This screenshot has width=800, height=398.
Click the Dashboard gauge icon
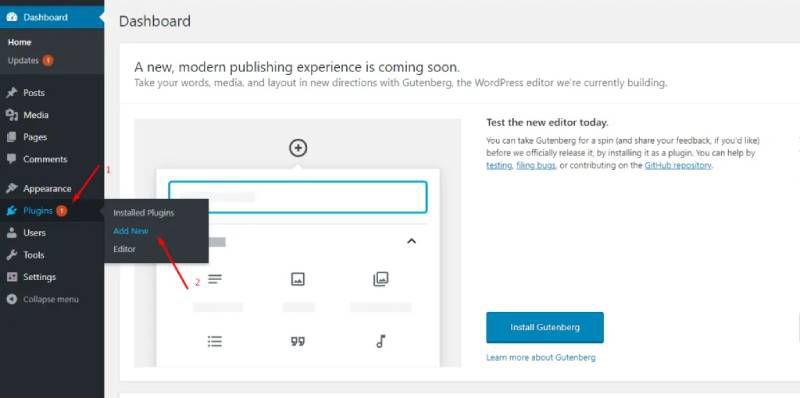tap(12, 17)
